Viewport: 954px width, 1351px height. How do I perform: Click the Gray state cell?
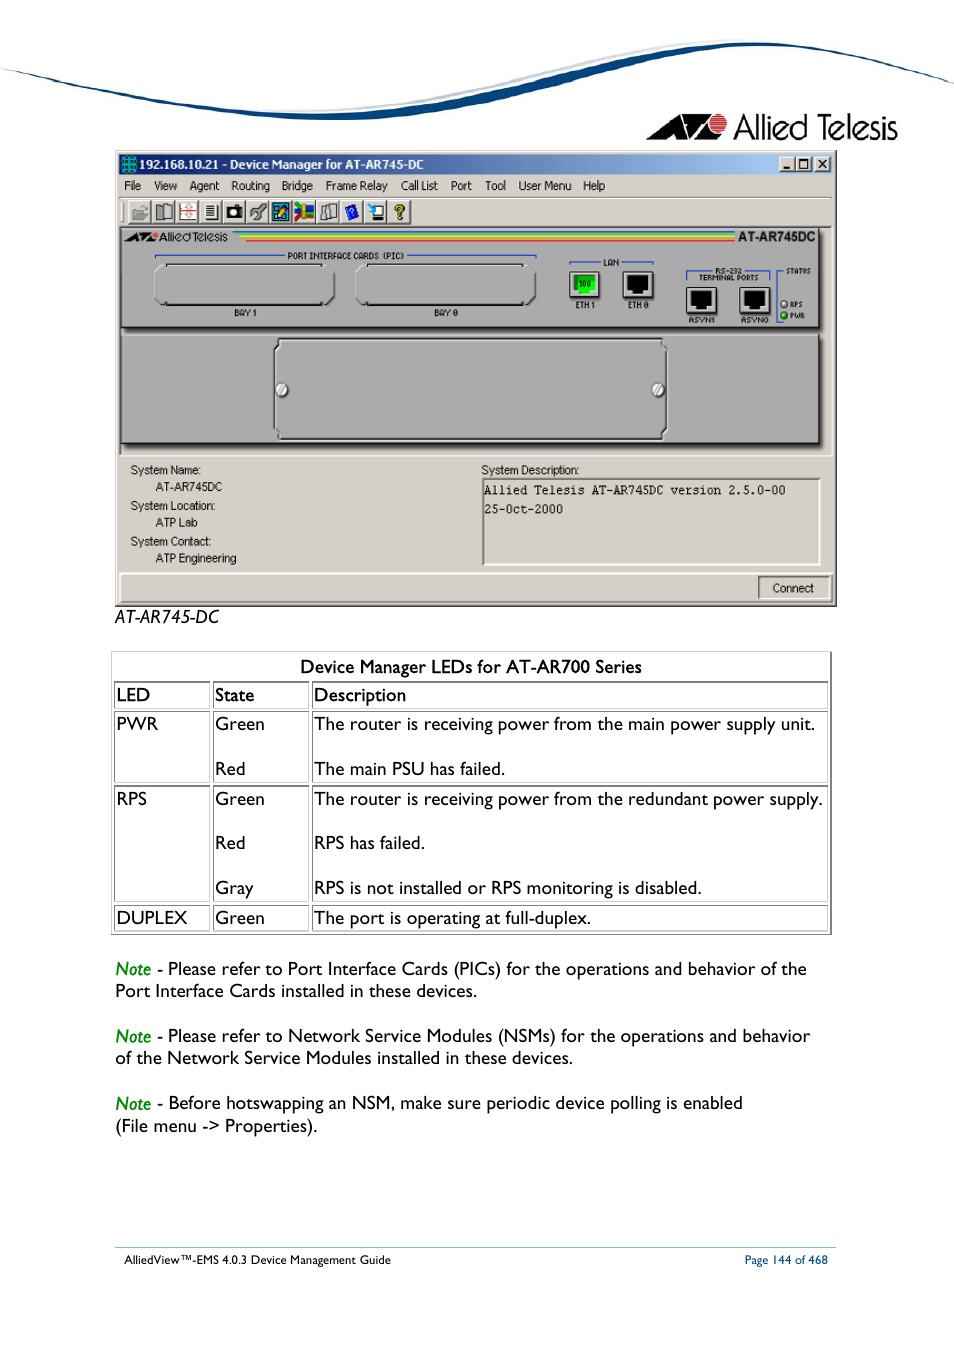(234, 888)
